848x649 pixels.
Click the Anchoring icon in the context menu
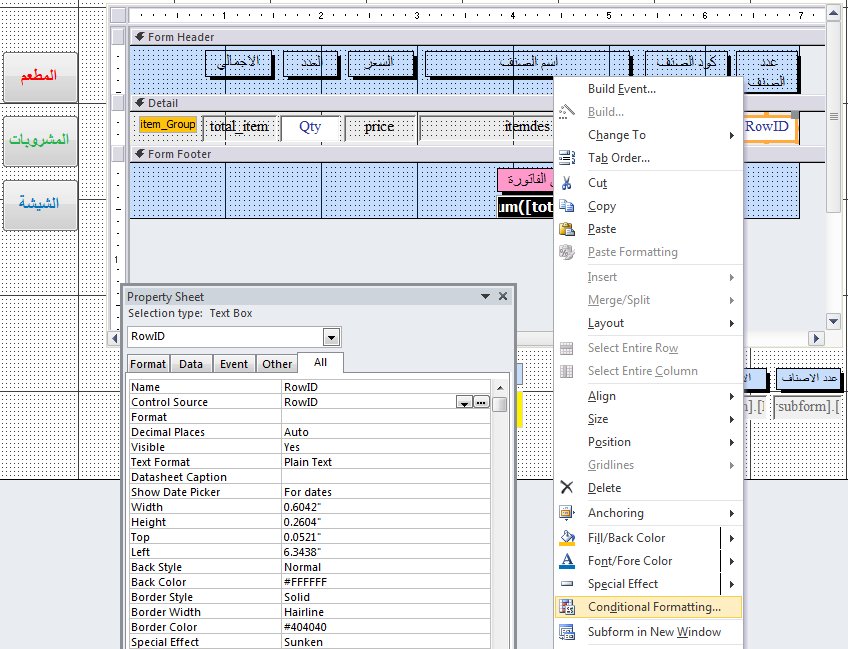[x=566, y=513]
